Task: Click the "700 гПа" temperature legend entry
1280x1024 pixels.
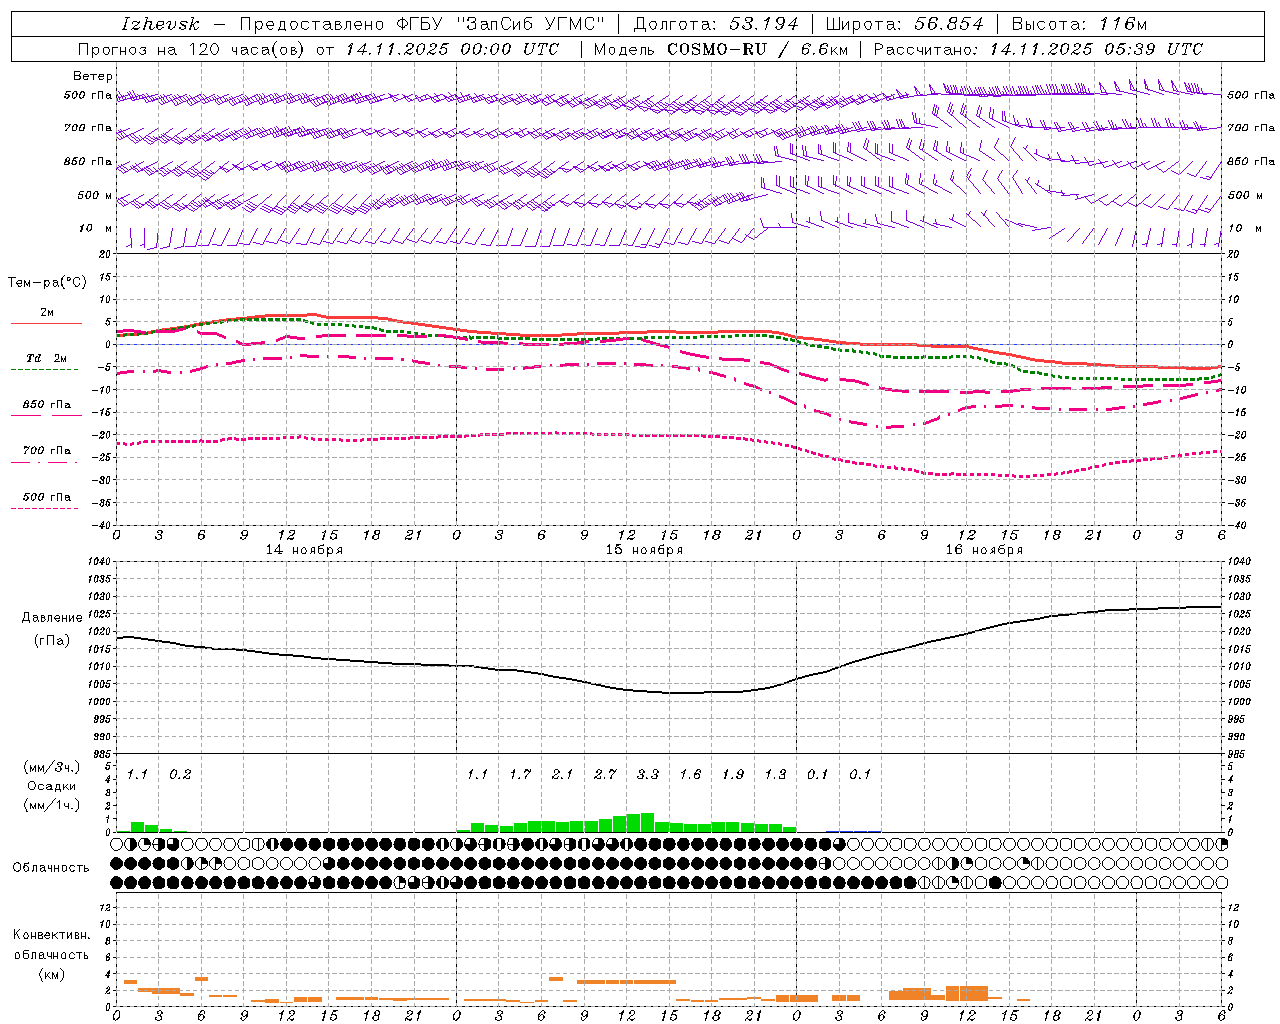Action: (x=47, y=451)
